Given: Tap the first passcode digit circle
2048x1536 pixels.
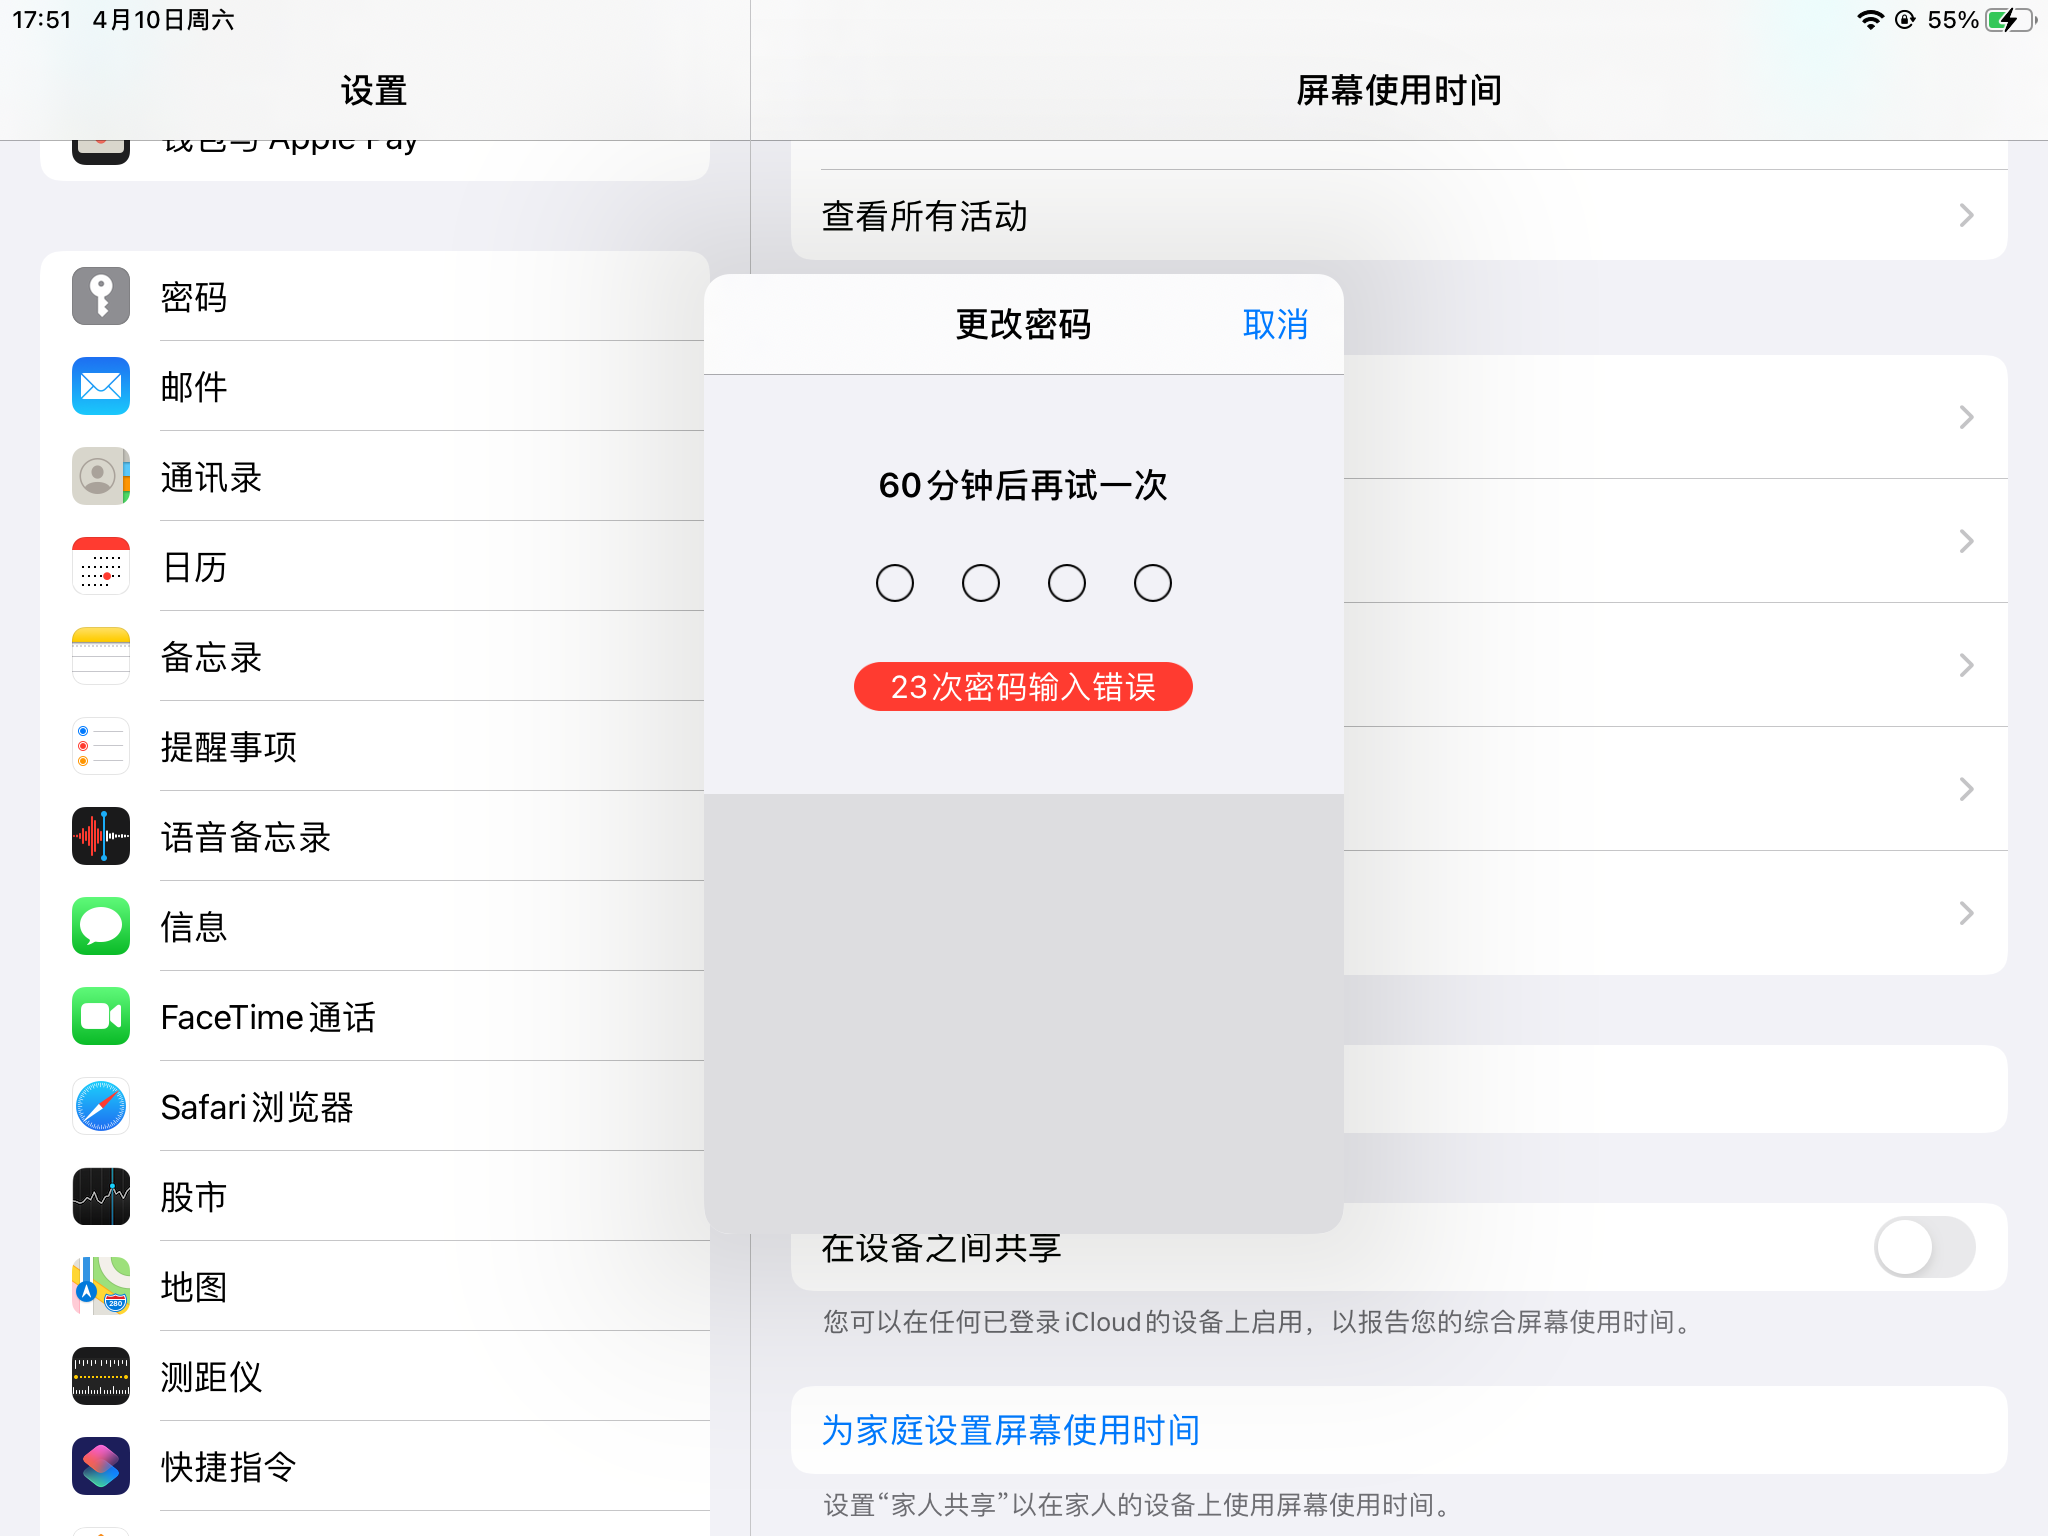Looking at the screenshot, I should coord(894,583).
